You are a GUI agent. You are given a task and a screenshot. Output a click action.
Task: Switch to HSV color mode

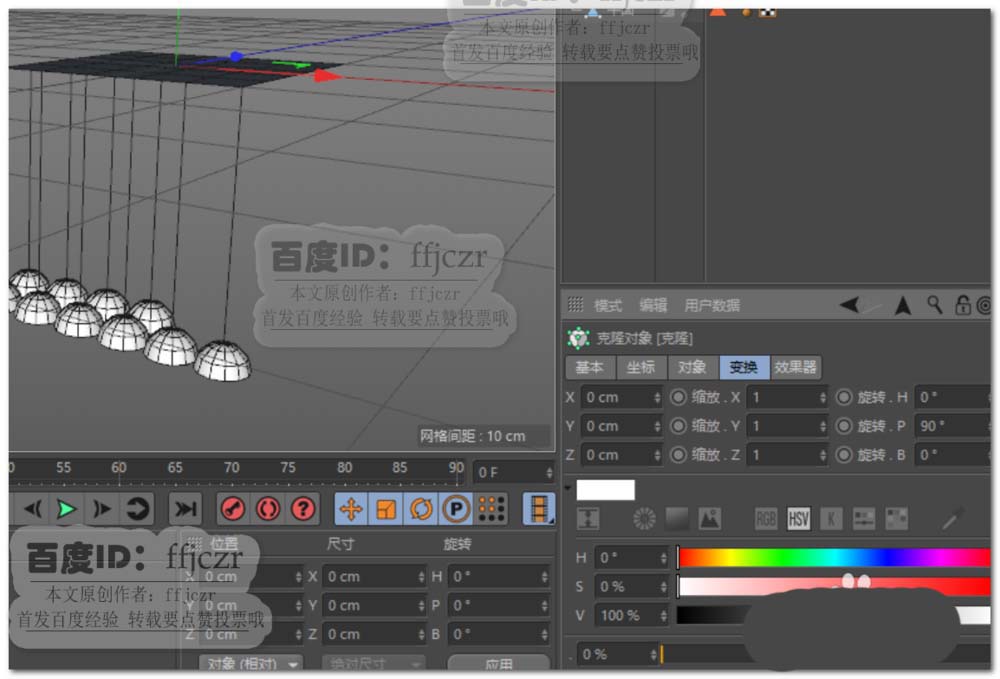click(x=798, y=519)
